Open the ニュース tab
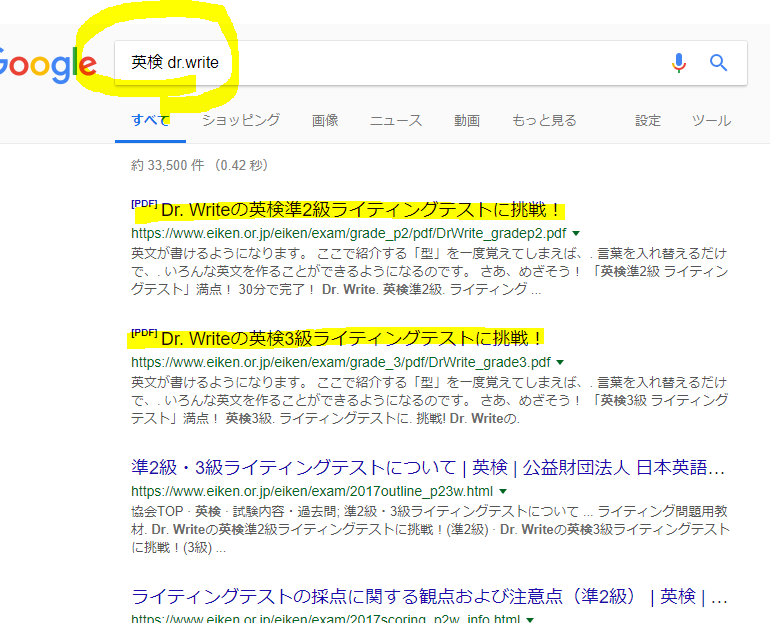 click(x=396, y=120)
